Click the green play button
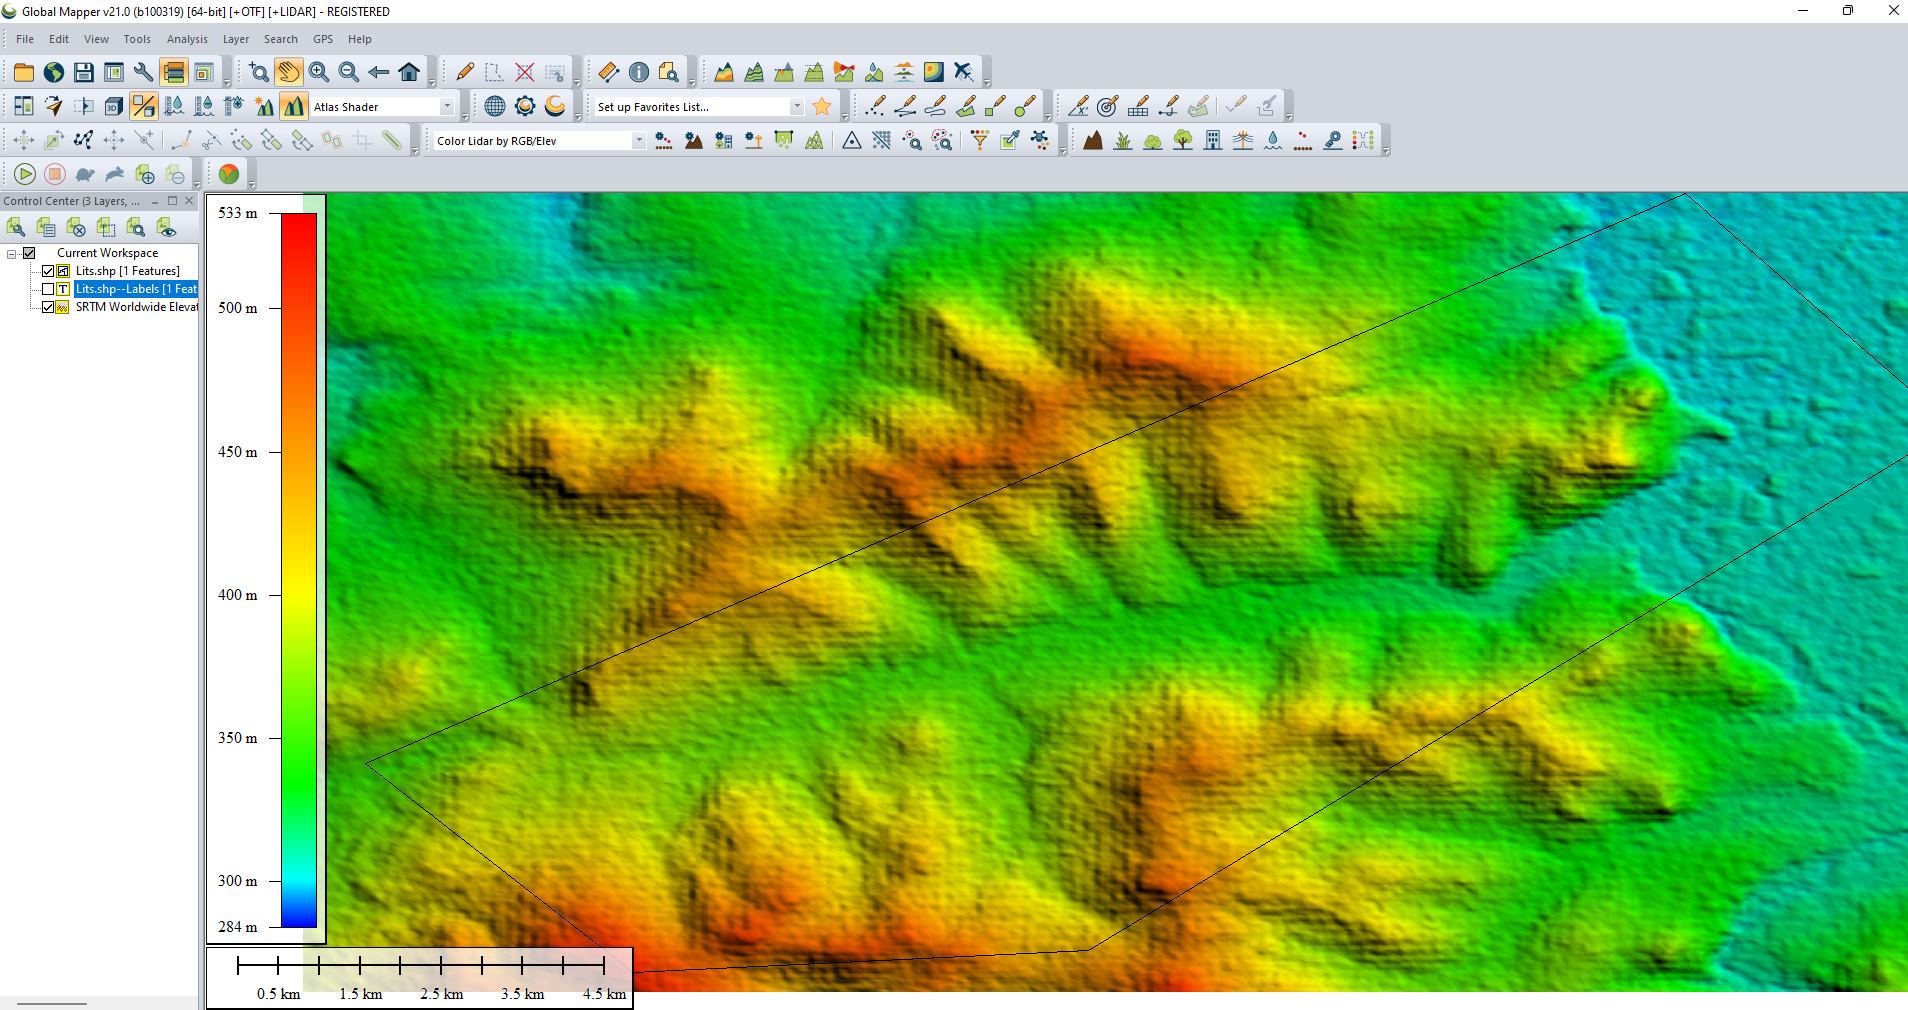The height and width of the screenshot is (1010, 1908). (x=25, y=174)
